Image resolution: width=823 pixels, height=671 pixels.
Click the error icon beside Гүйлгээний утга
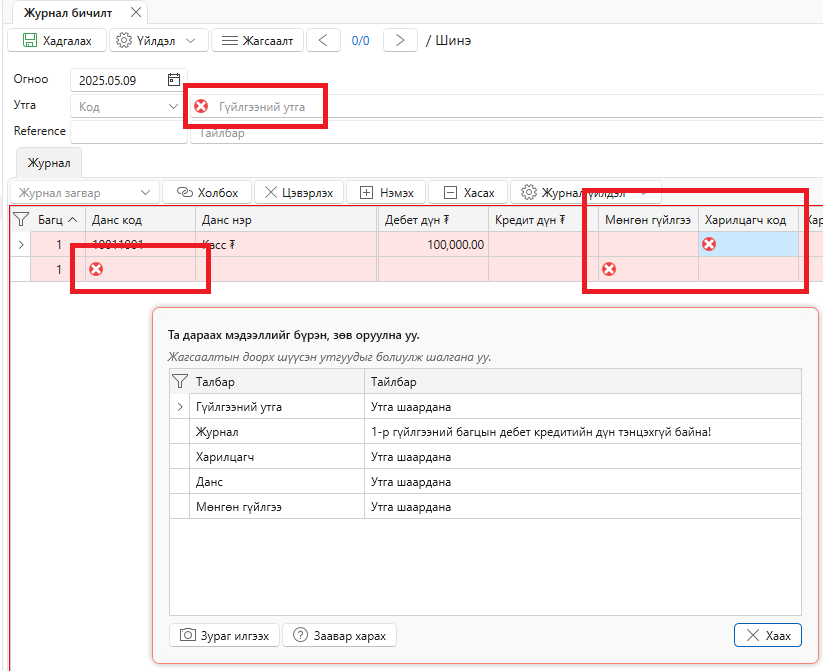click(x=201, y=107)
